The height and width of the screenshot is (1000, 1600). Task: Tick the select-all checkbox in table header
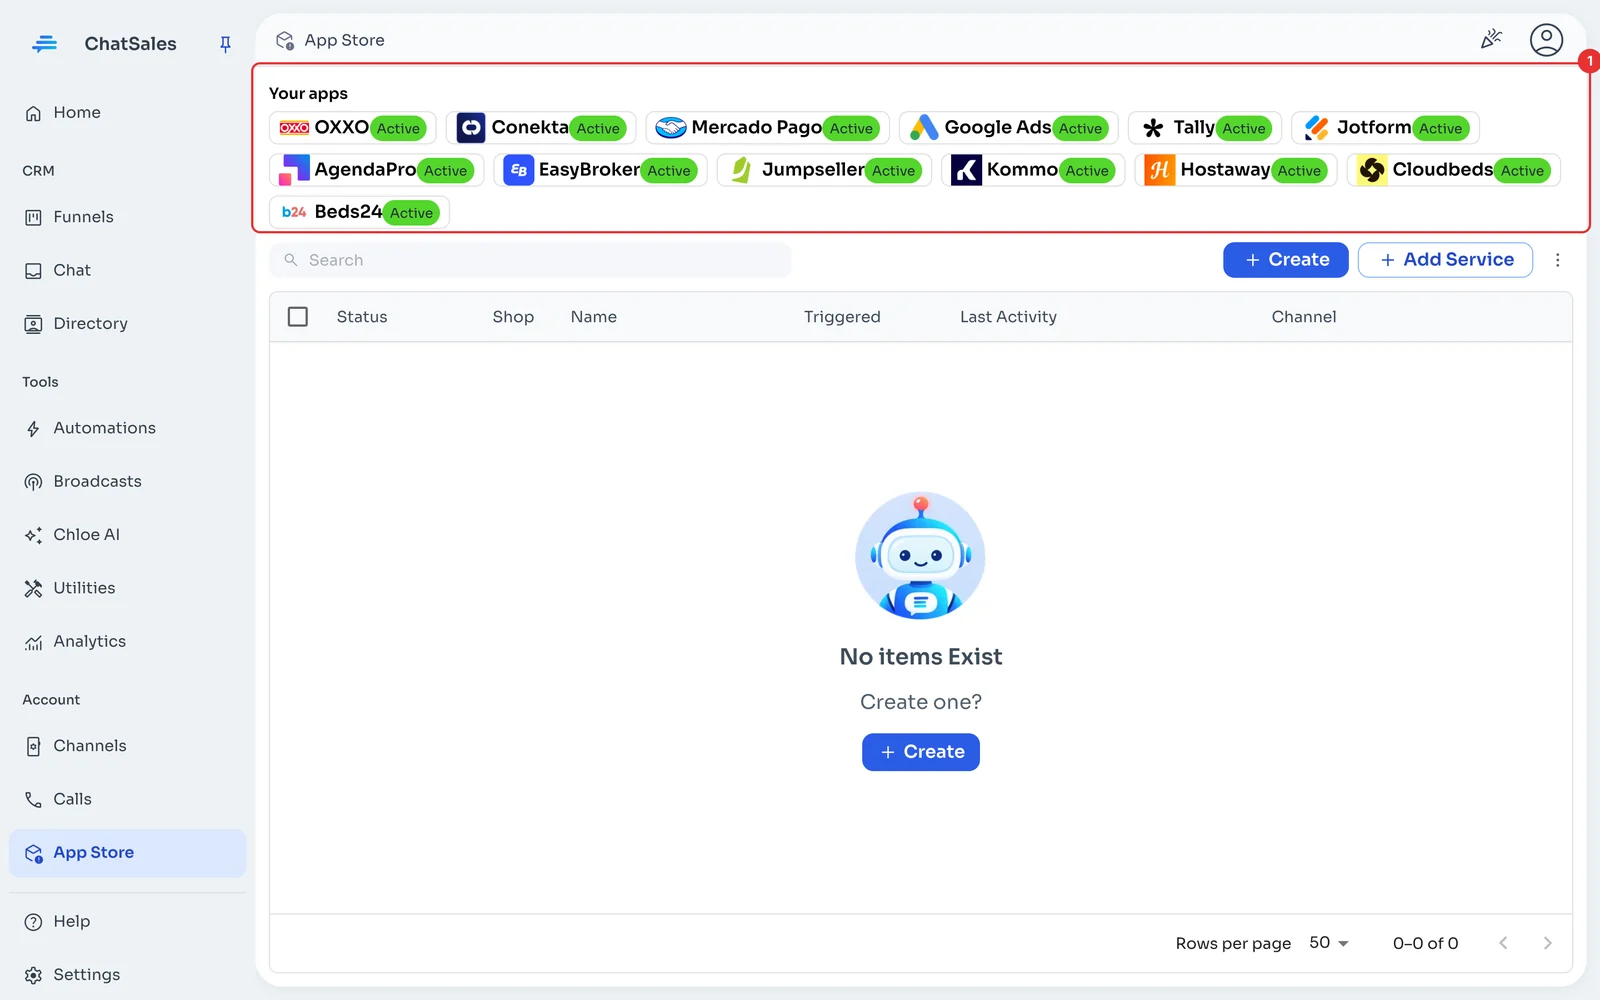(298, 317)
